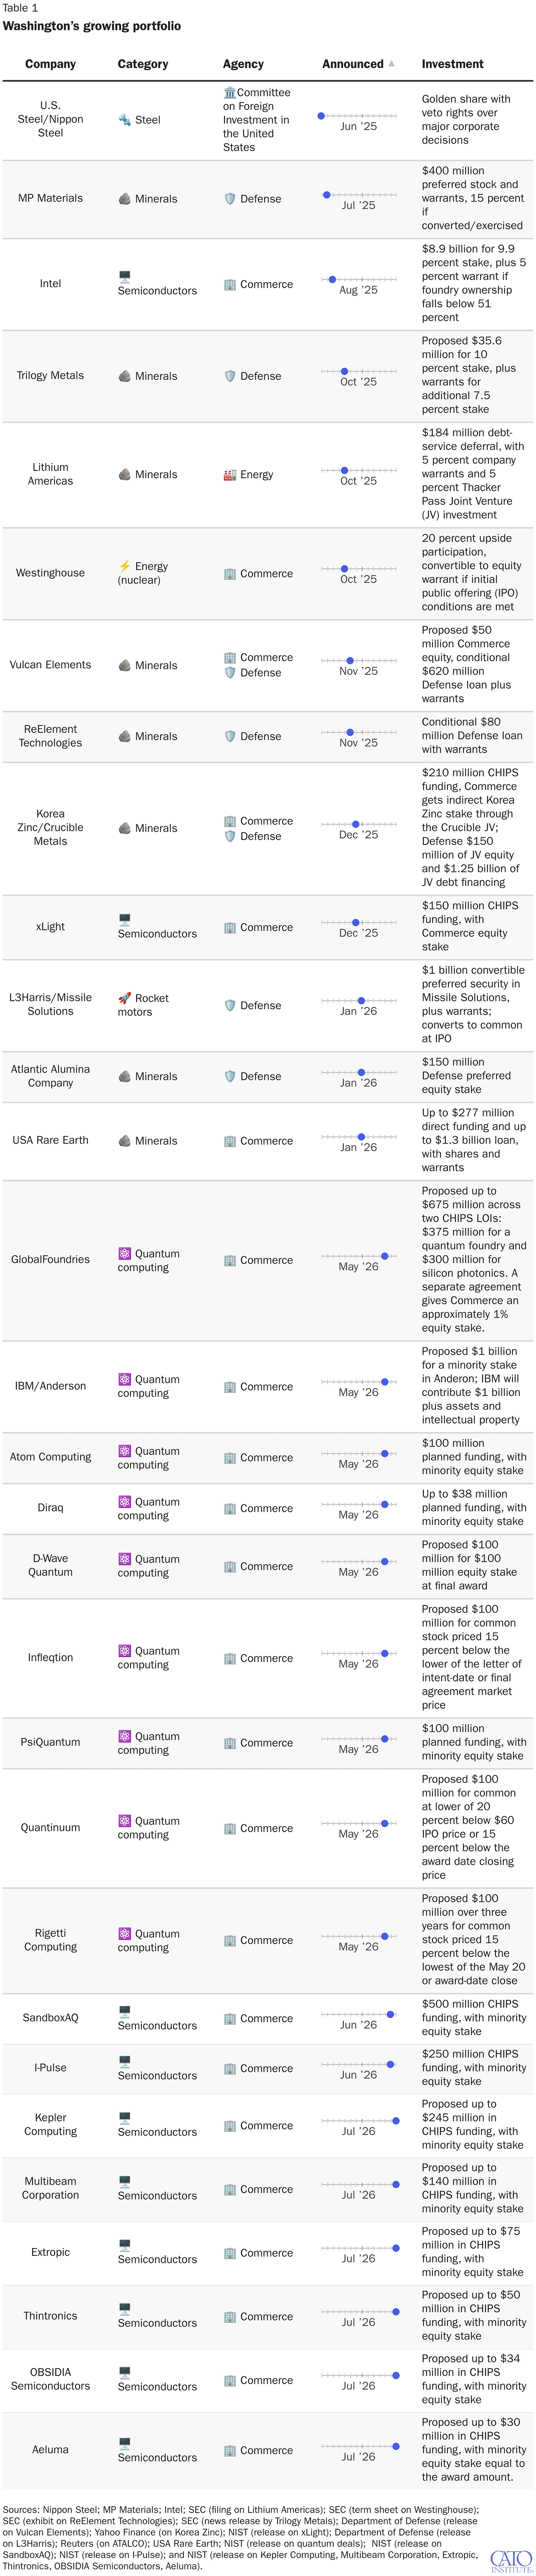
Task: Click the lightning bolt icon beside Energy (nuclear)
Action: click(124, 566)
